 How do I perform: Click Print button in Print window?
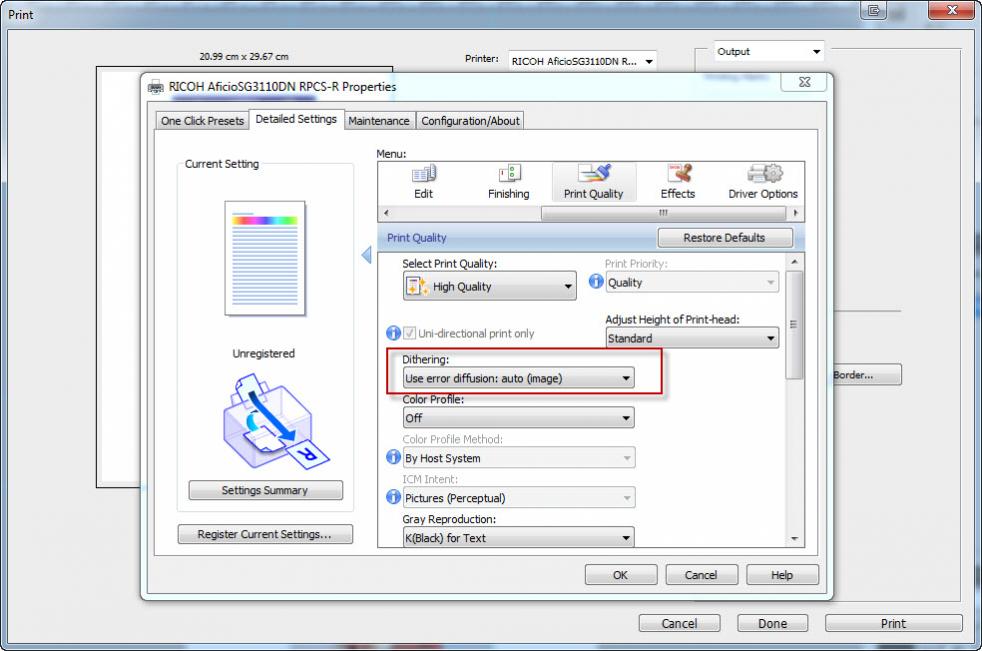click(894, 623)
